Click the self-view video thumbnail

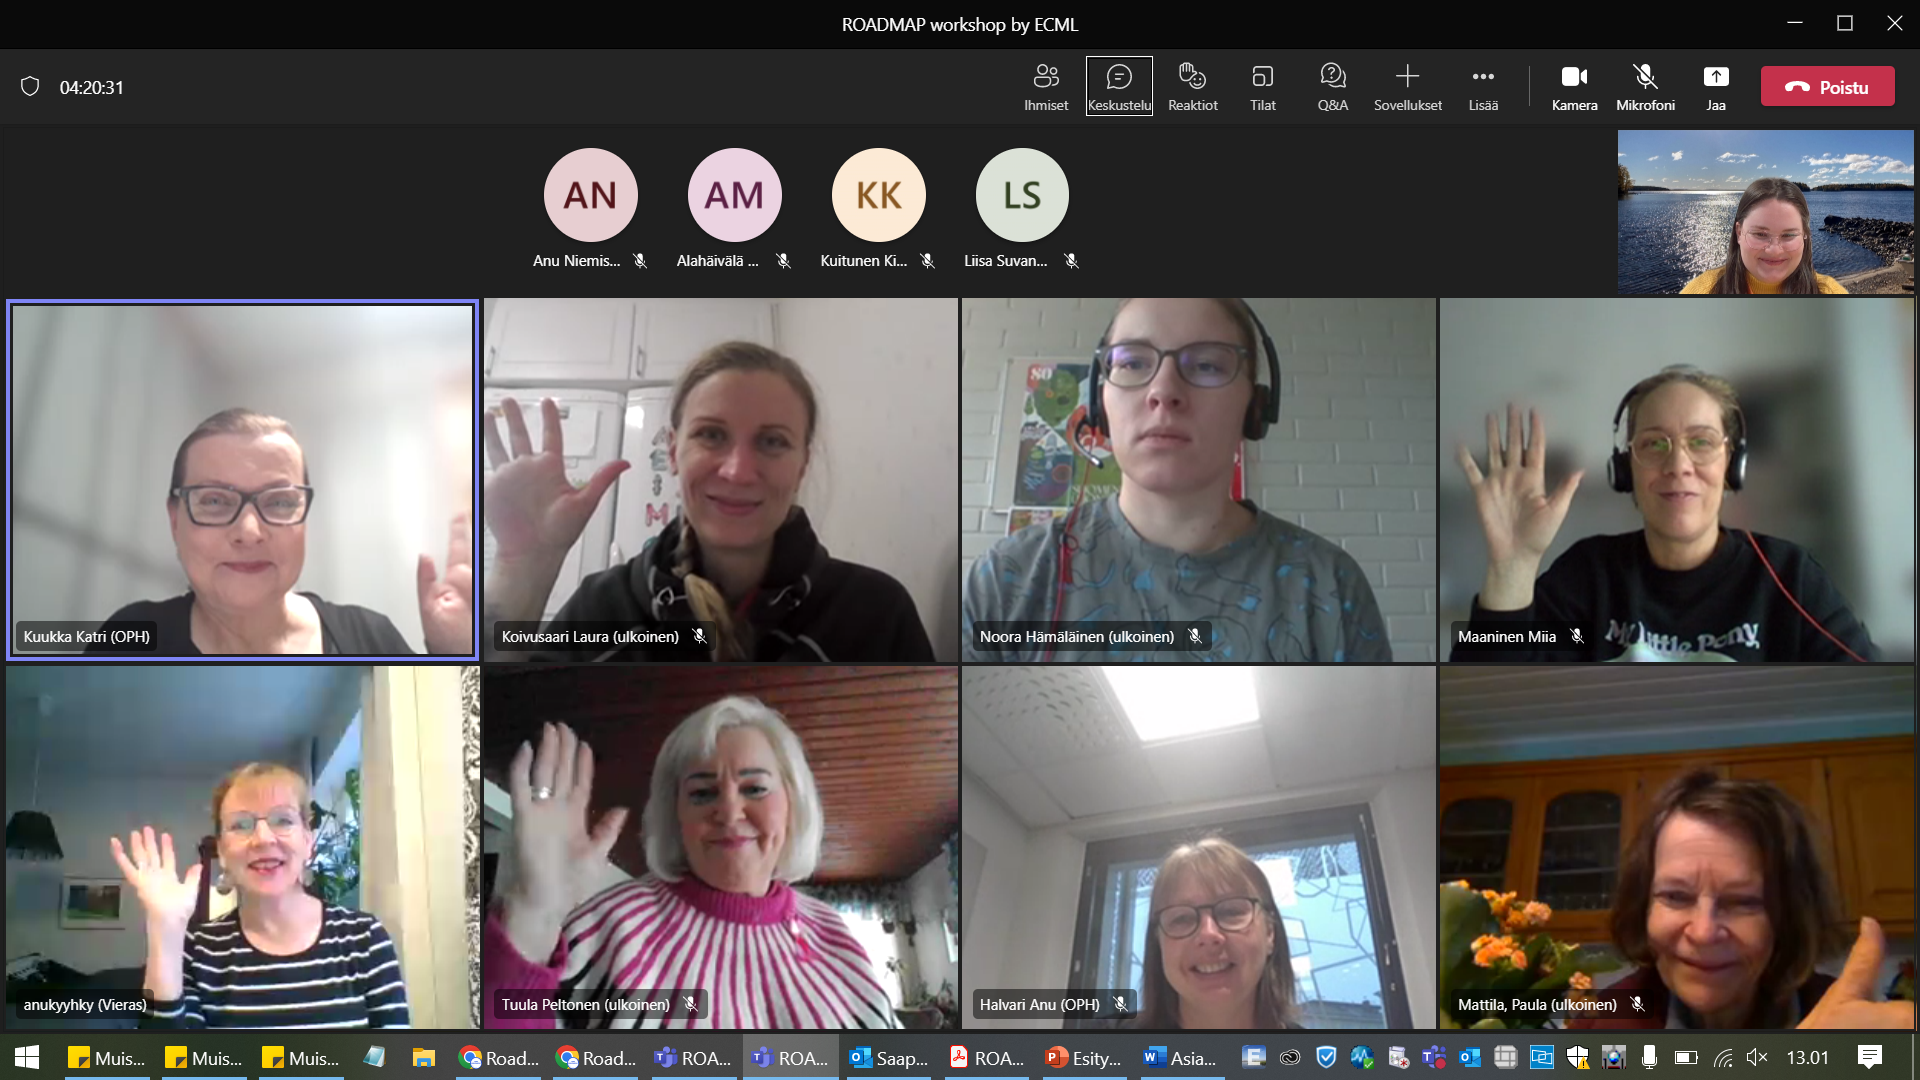click(x=1765, y=212)
